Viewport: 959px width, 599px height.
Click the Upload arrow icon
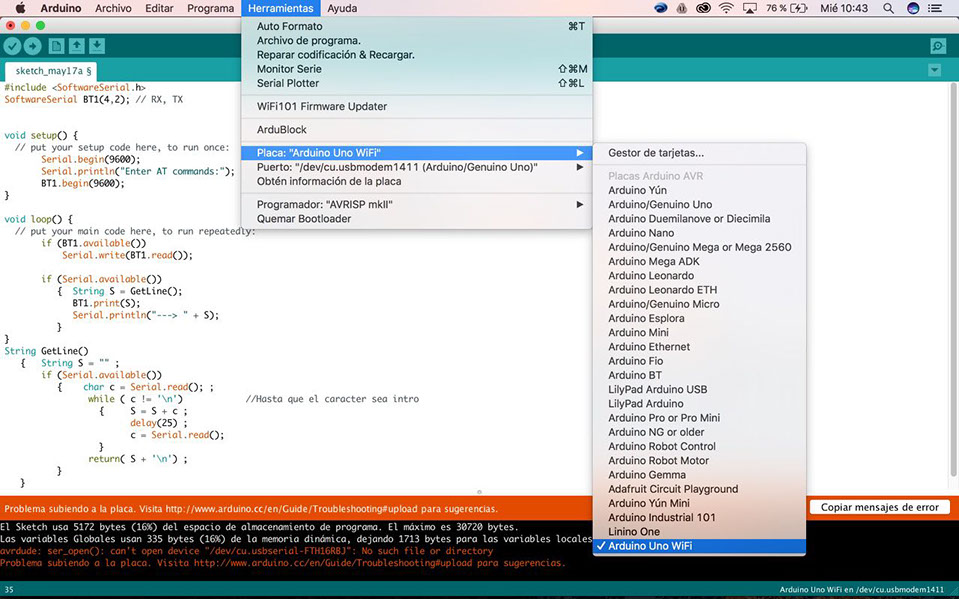point(32,46)
